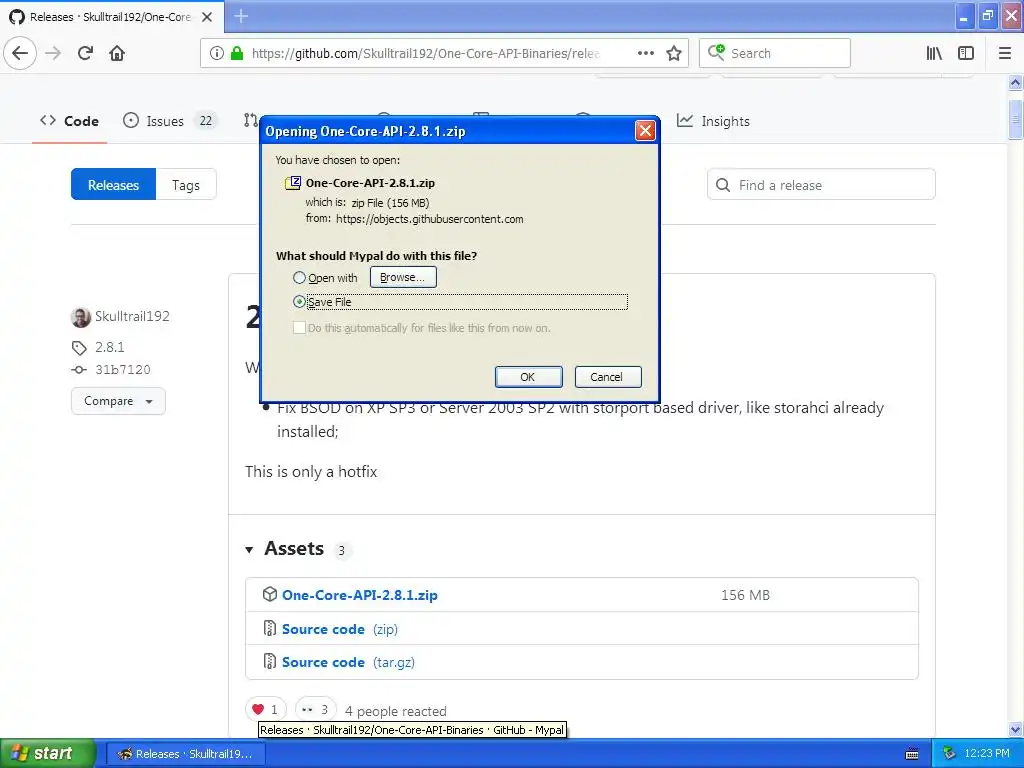The width and height of the screenshot is (1024, 768).
Task: Open Skulltrail192 author profile link
Action: (x=133, y=316)
